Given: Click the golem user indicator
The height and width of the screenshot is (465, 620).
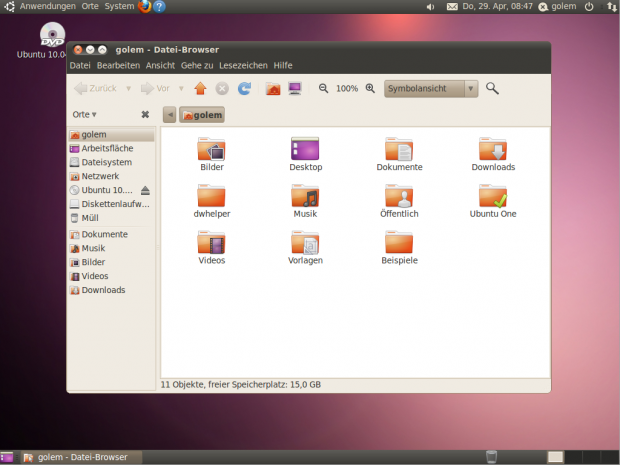Looking at the screenshot, I should pos(558,7).
